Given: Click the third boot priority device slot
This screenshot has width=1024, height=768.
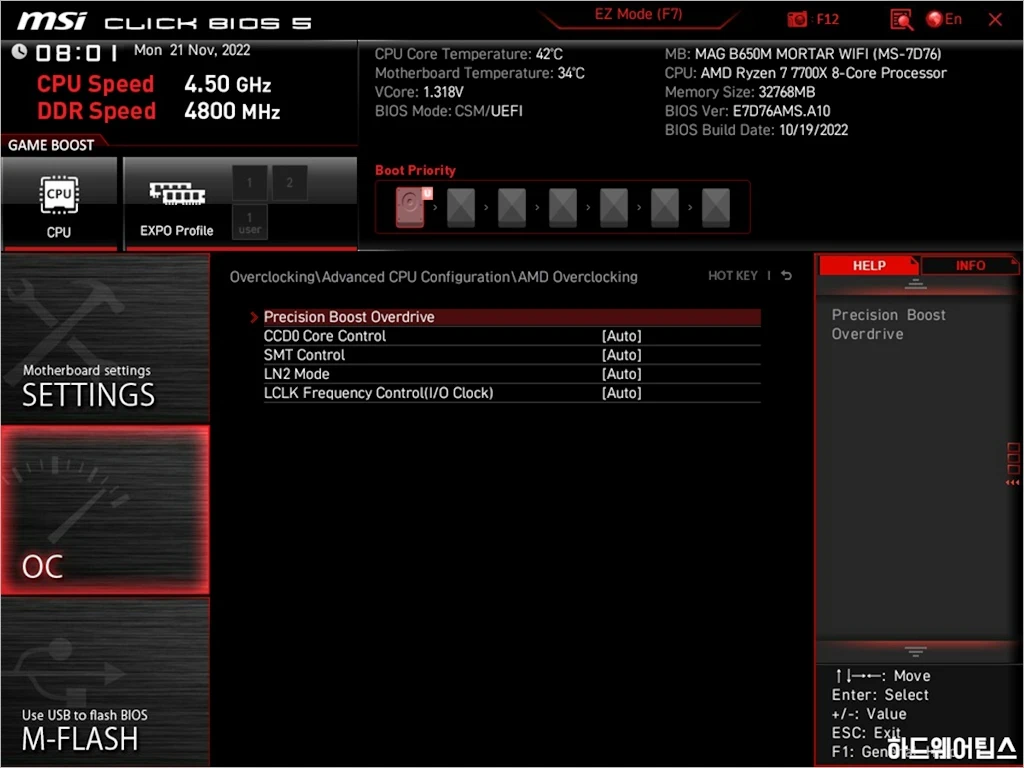Looking at the screenshot, I should pyautogui.click(x=512, y=208).
